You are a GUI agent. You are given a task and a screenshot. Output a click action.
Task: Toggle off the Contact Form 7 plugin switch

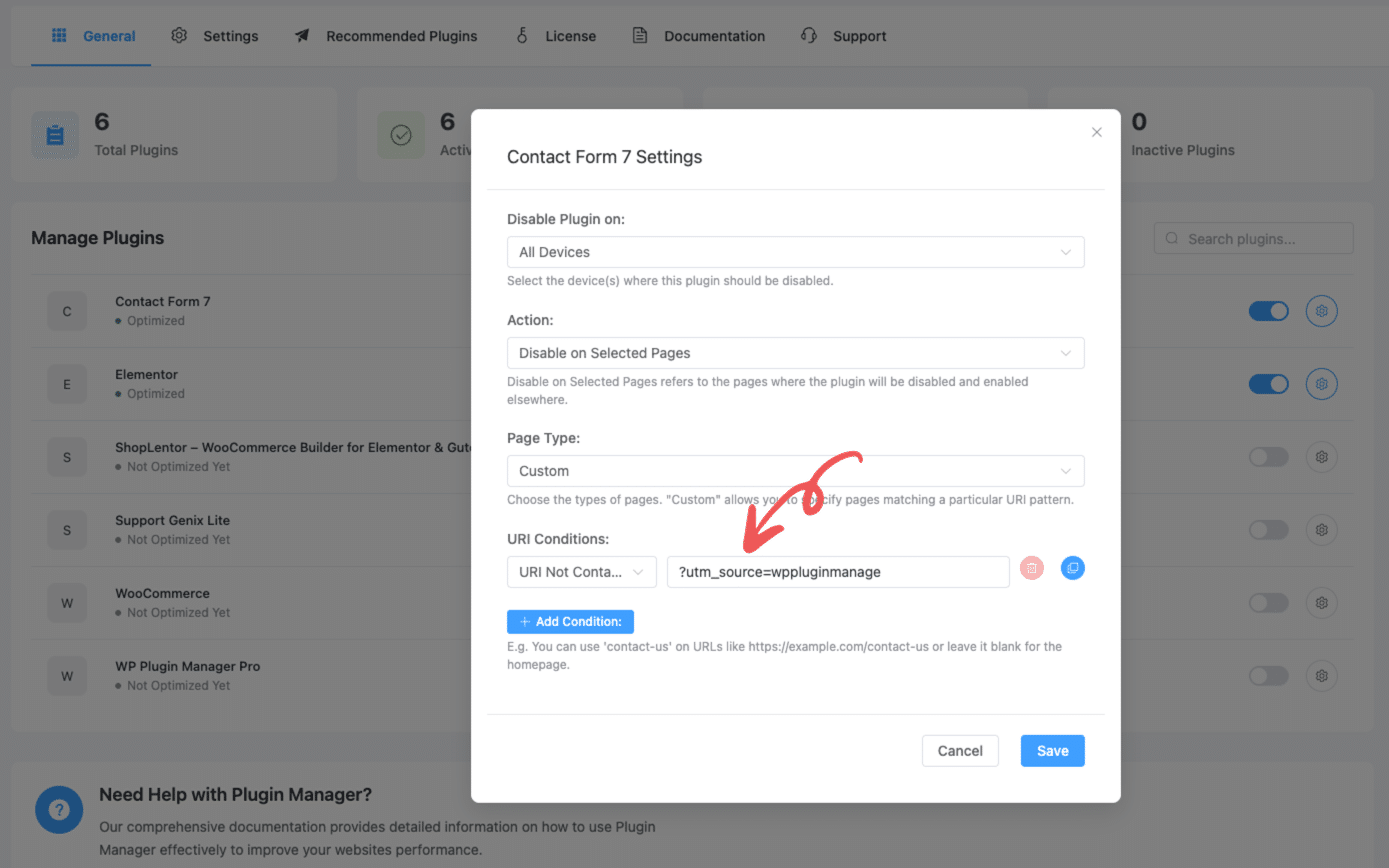[1268, 311]
